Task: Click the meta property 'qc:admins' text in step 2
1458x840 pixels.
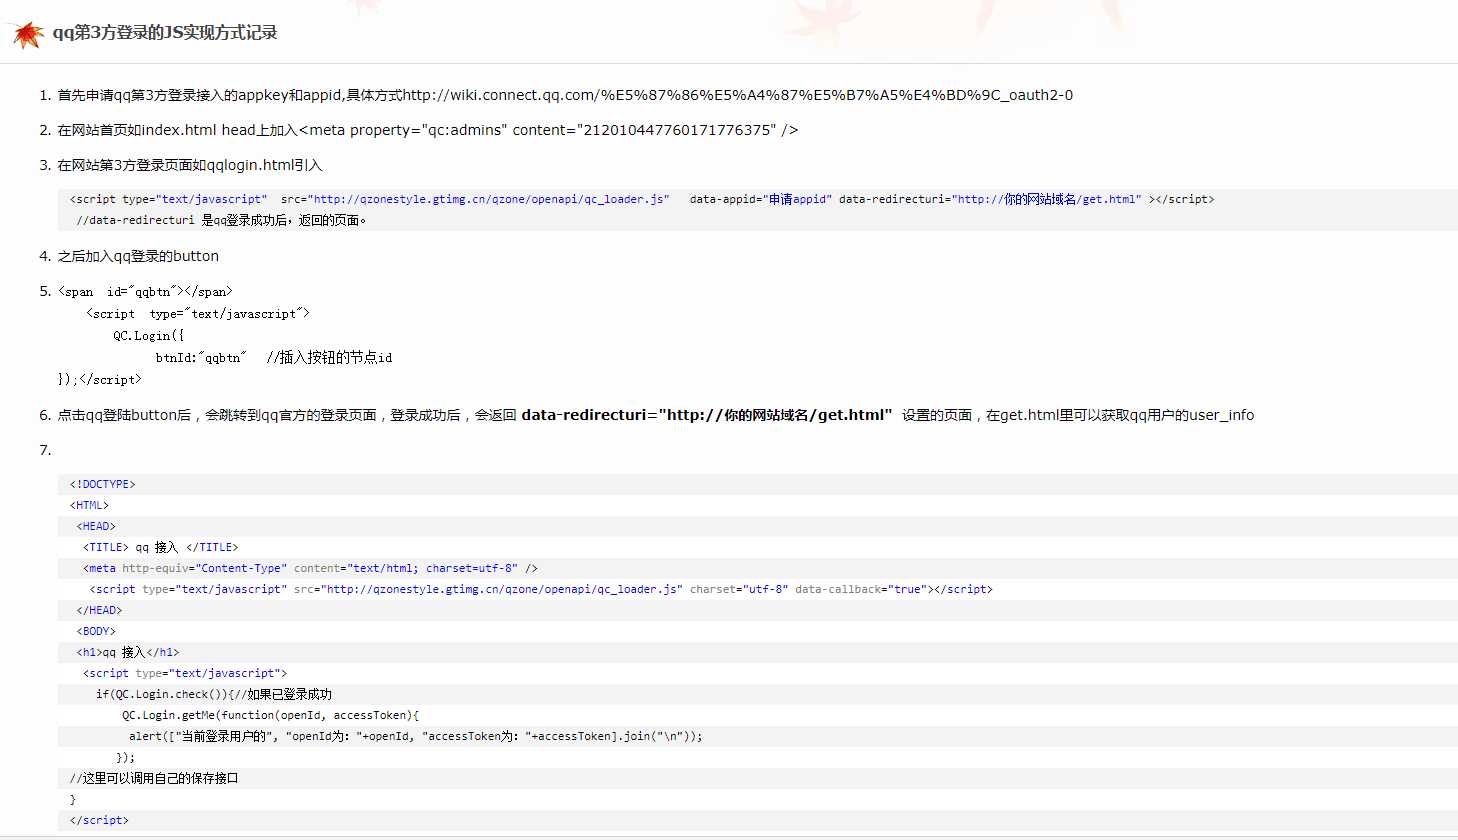Action: coord(548,130)
